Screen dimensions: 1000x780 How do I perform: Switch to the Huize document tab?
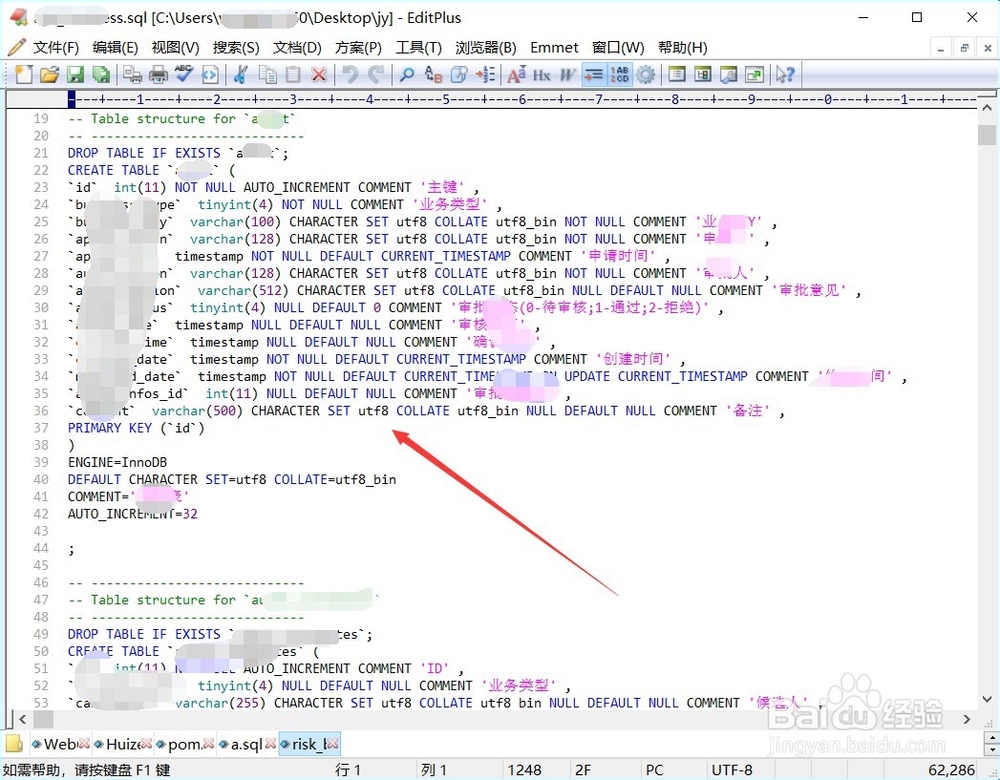coord(119,744)
